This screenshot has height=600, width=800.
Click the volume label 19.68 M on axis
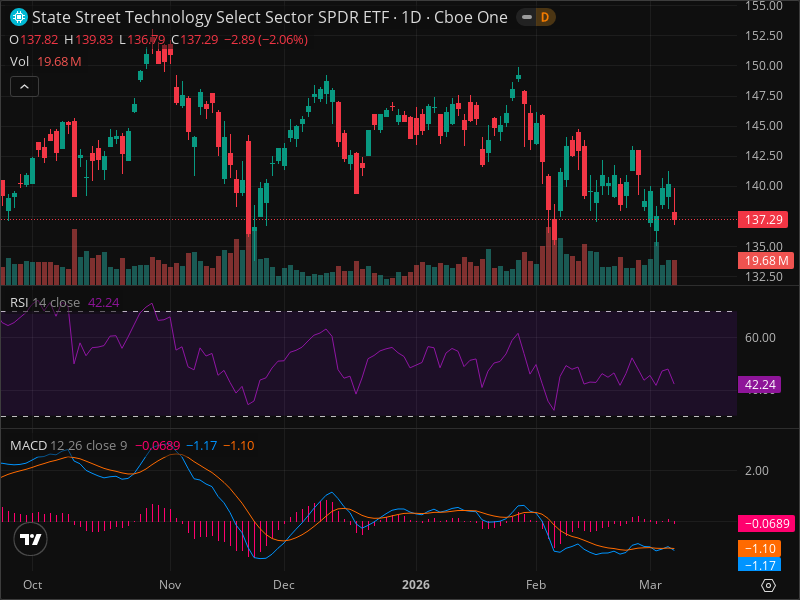766,261
